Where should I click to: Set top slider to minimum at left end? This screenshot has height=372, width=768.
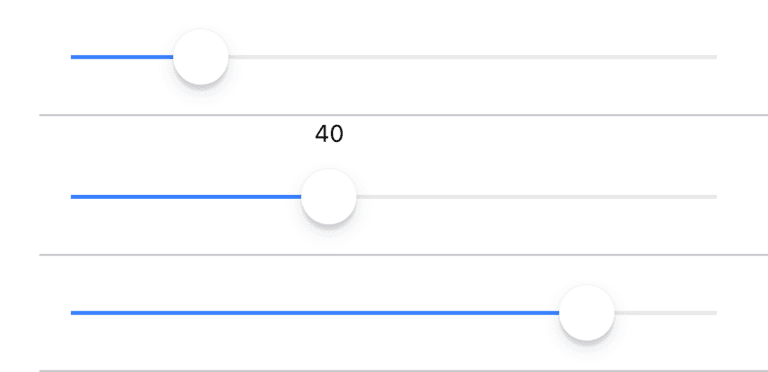[72, 57]
